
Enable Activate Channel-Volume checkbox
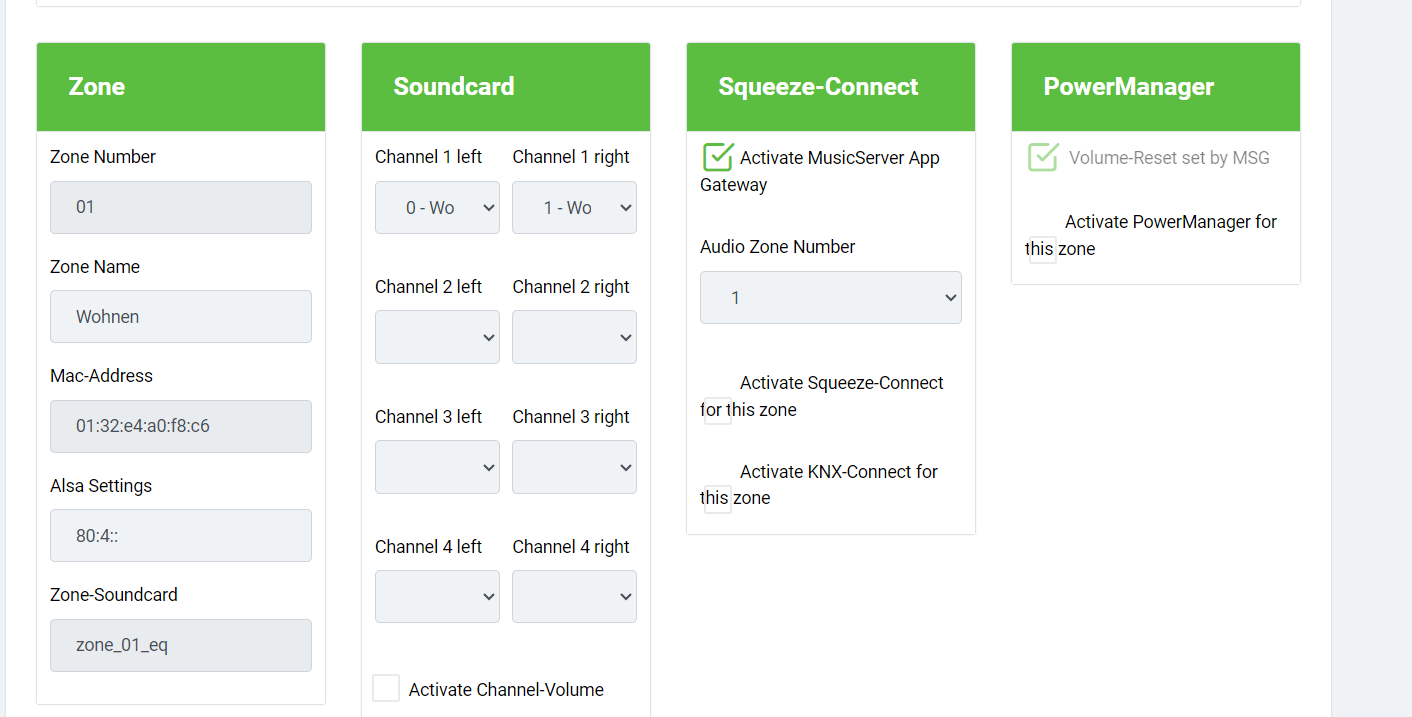[386, 689]
